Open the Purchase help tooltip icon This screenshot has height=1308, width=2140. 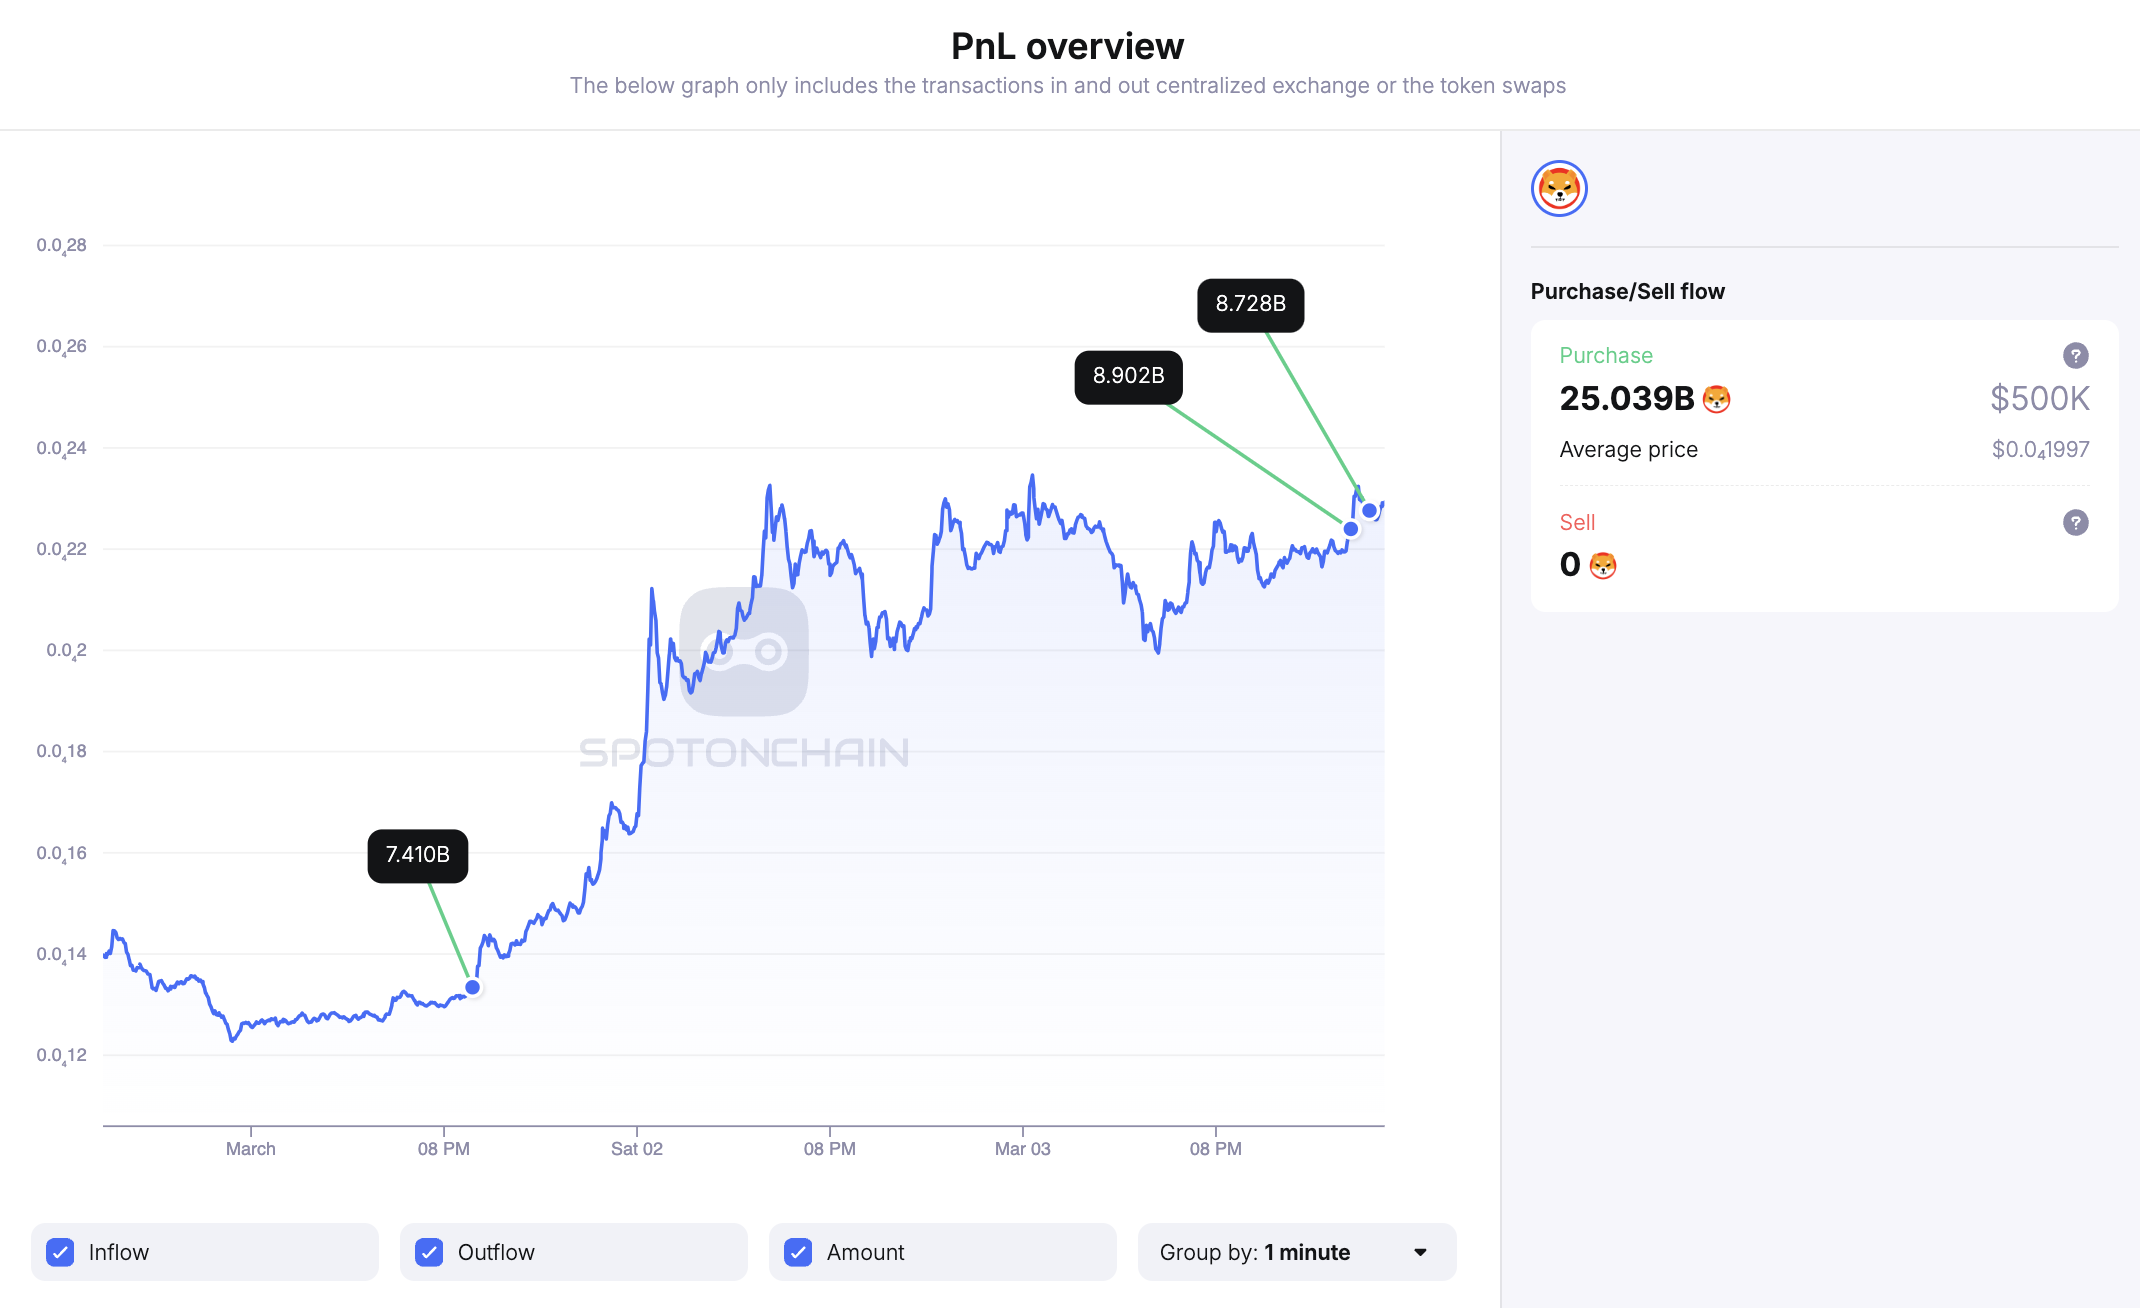click(x=2077, y=355)
